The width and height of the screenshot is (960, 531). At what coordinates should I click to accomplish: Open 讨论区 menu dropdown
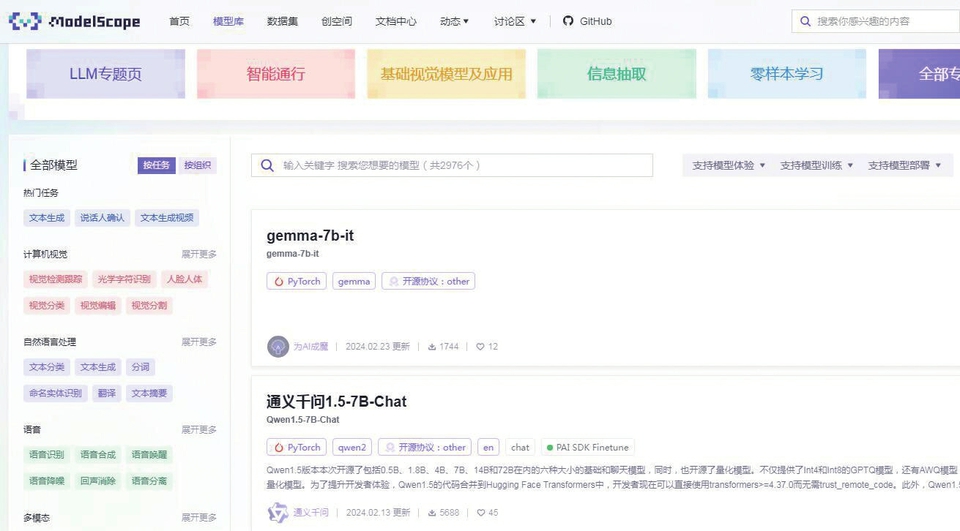pos(515,21)
